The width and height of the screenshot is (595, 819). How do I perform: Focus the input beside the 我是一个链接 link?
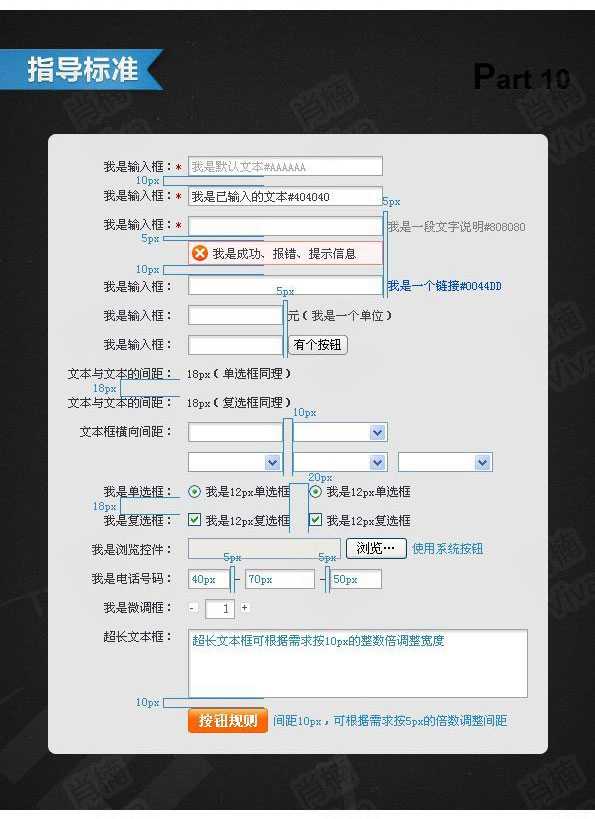point(285,286)
